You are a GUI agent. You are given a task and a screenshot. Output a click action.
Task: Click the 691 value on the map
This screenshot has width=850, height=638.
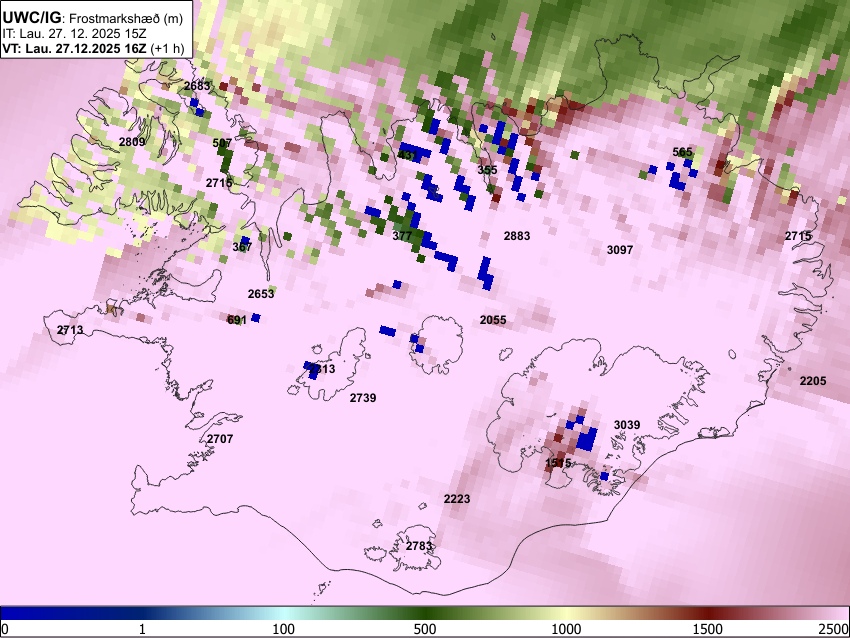(x=237, y=320)
